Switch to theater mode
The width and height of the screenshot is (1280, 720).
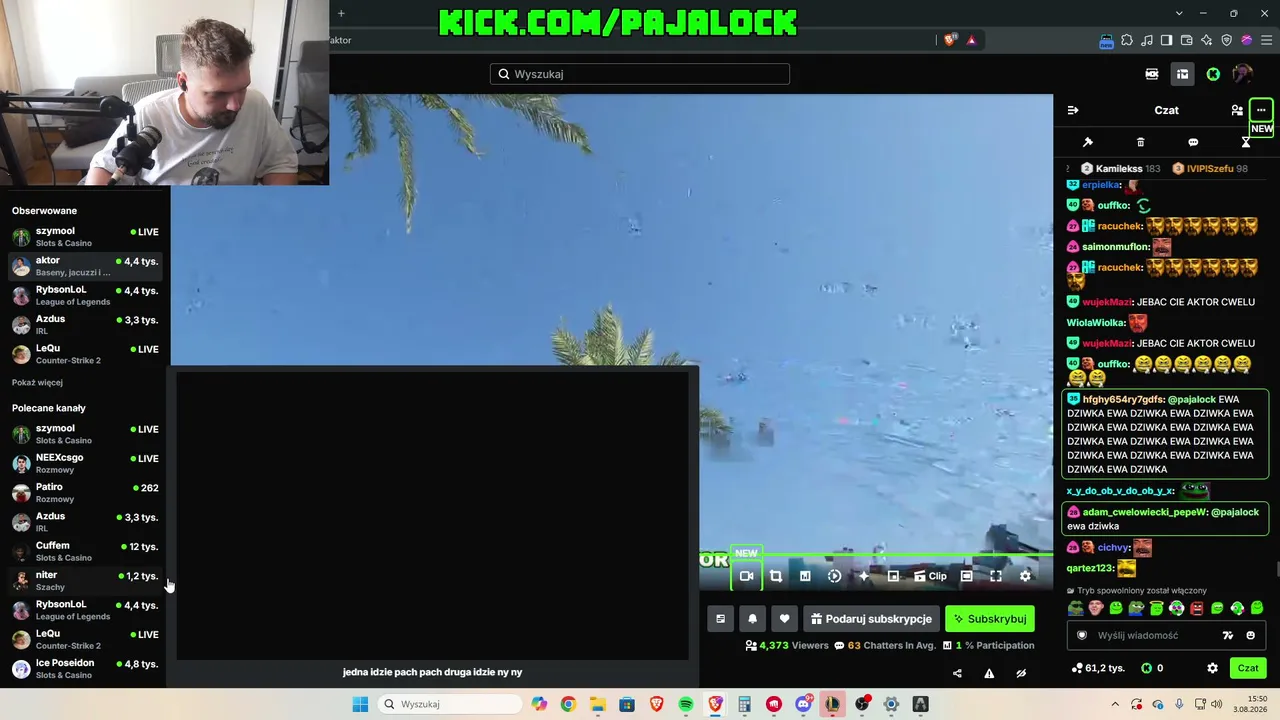(966, 576)
